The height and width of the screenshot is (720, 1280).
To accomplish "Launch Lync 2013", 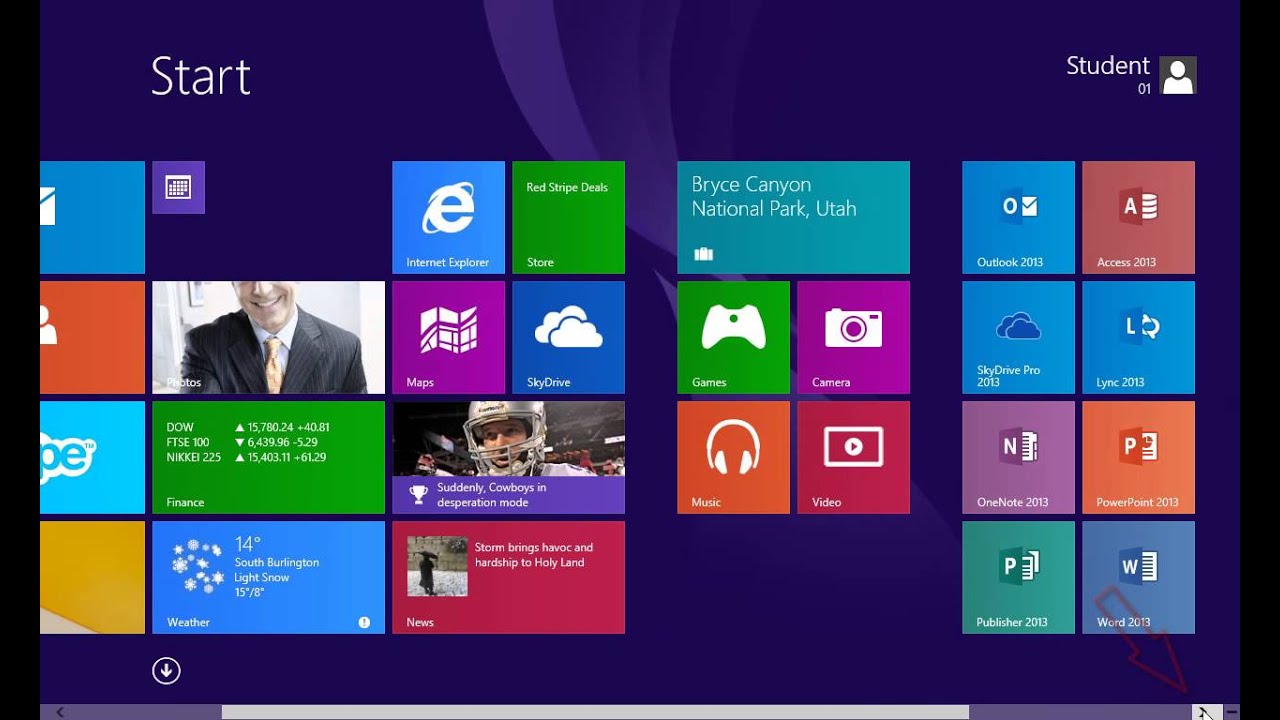I will [x=1138, y=337].
